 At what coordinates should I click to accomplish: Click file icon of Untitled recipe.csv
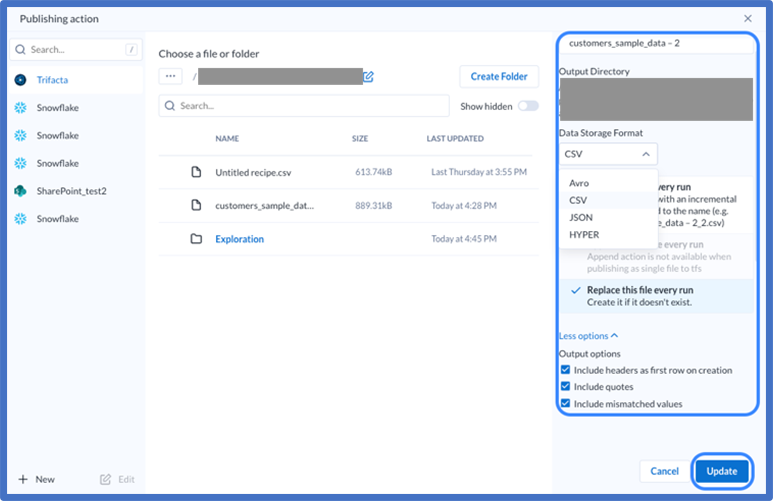(196, 172)
